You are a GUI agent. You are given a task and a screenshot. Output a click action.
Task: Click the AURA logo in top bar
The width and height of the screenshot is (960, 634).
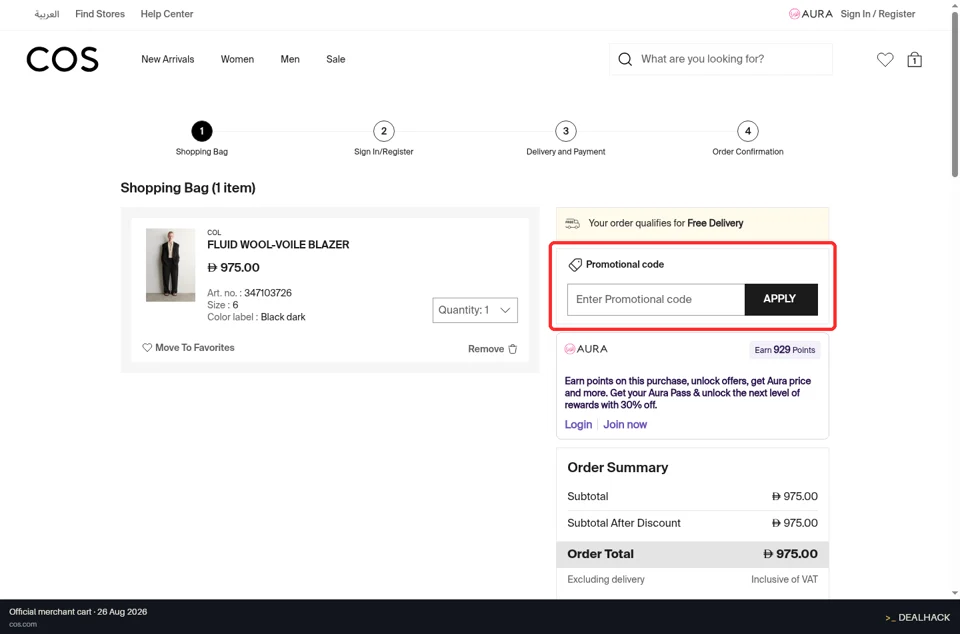pyautogui.click(x=811, y=14)
